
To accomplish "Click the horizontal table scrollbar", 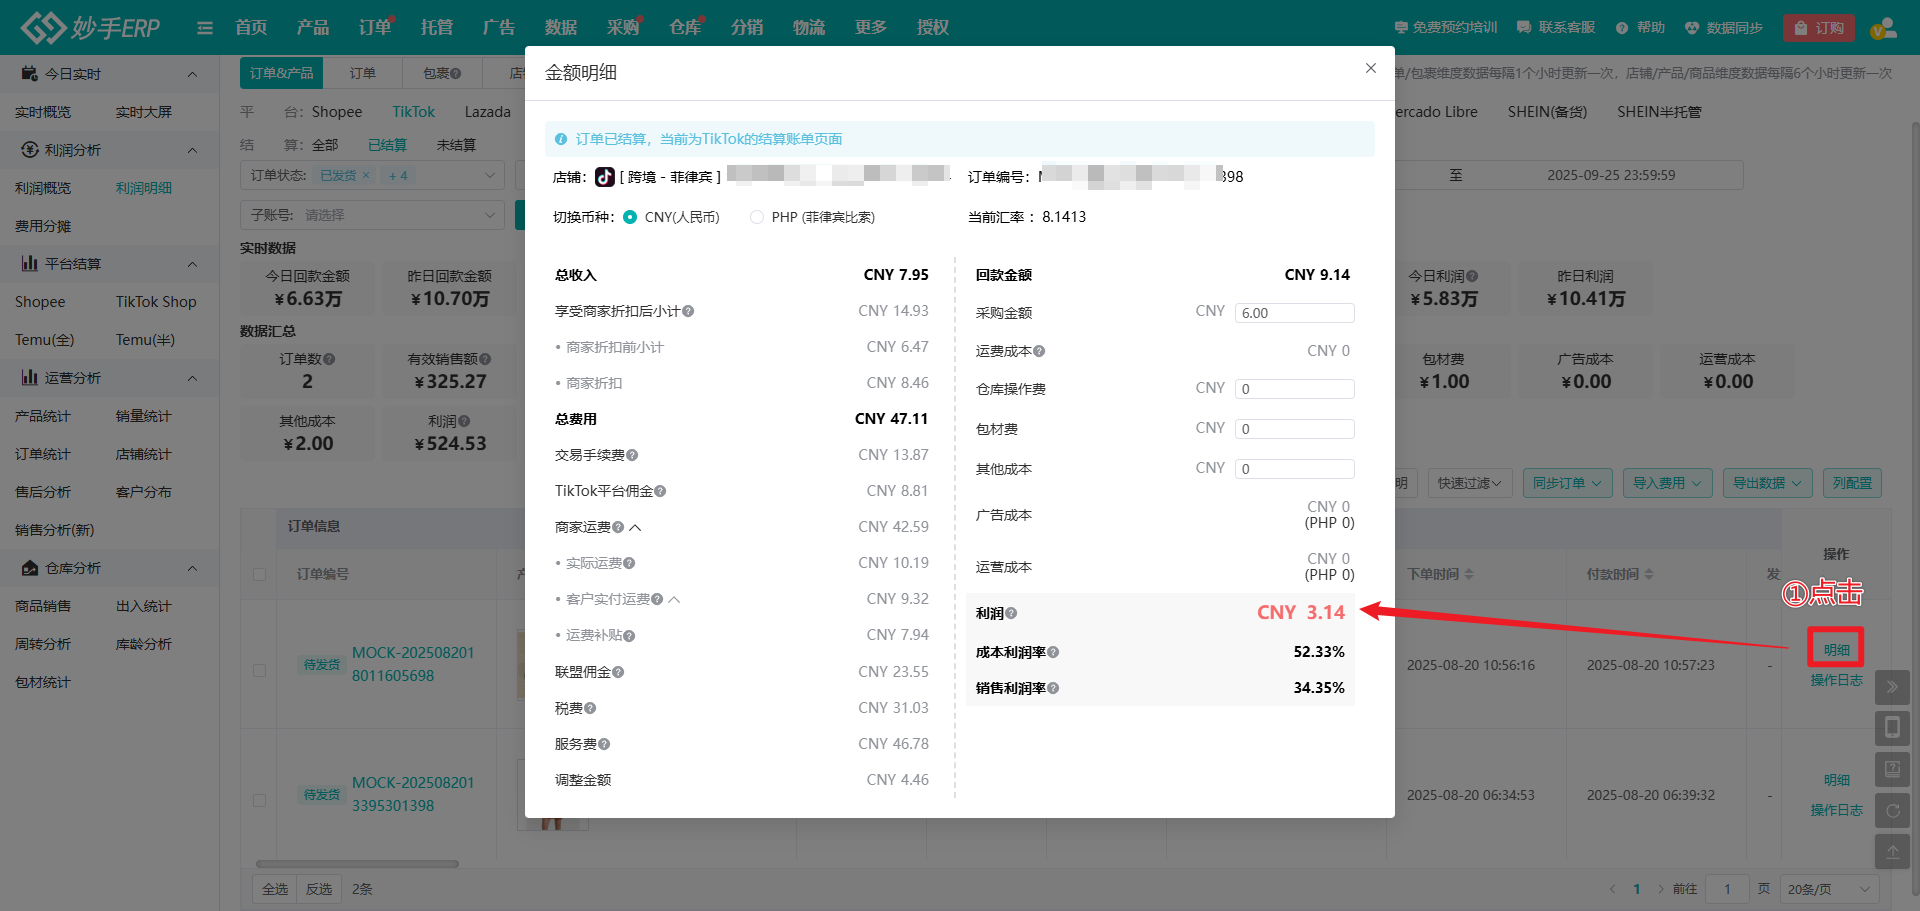I will tap(357, 864).
